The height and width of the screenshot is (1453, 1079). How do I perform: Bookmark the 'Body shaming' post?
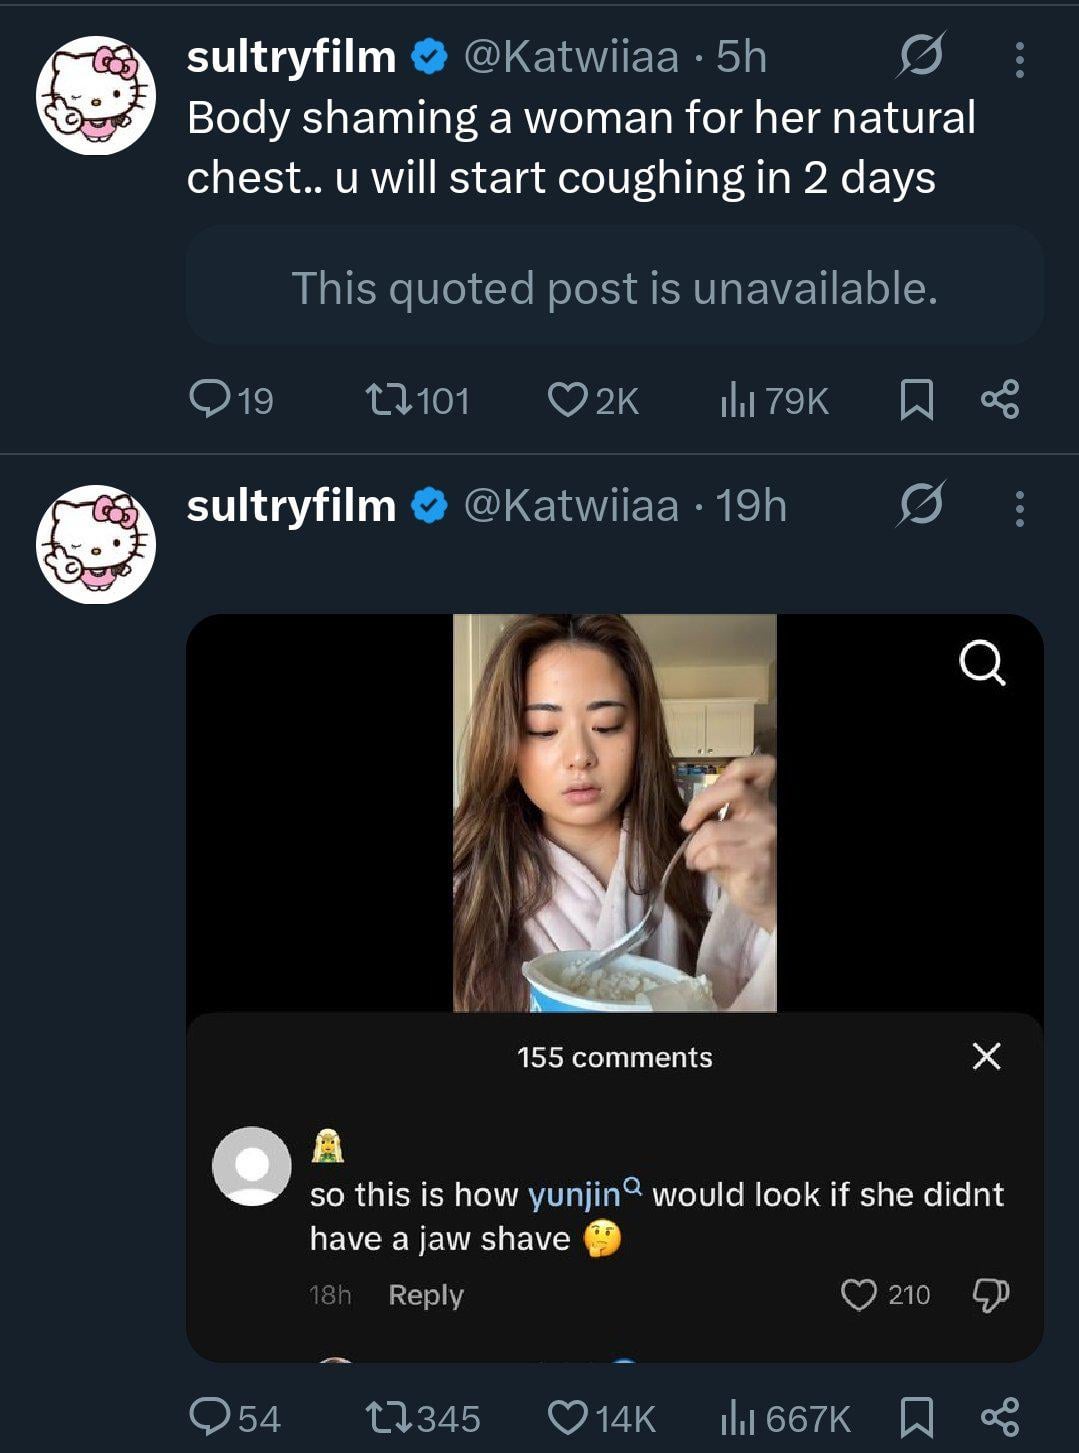[x=916, y=400]
